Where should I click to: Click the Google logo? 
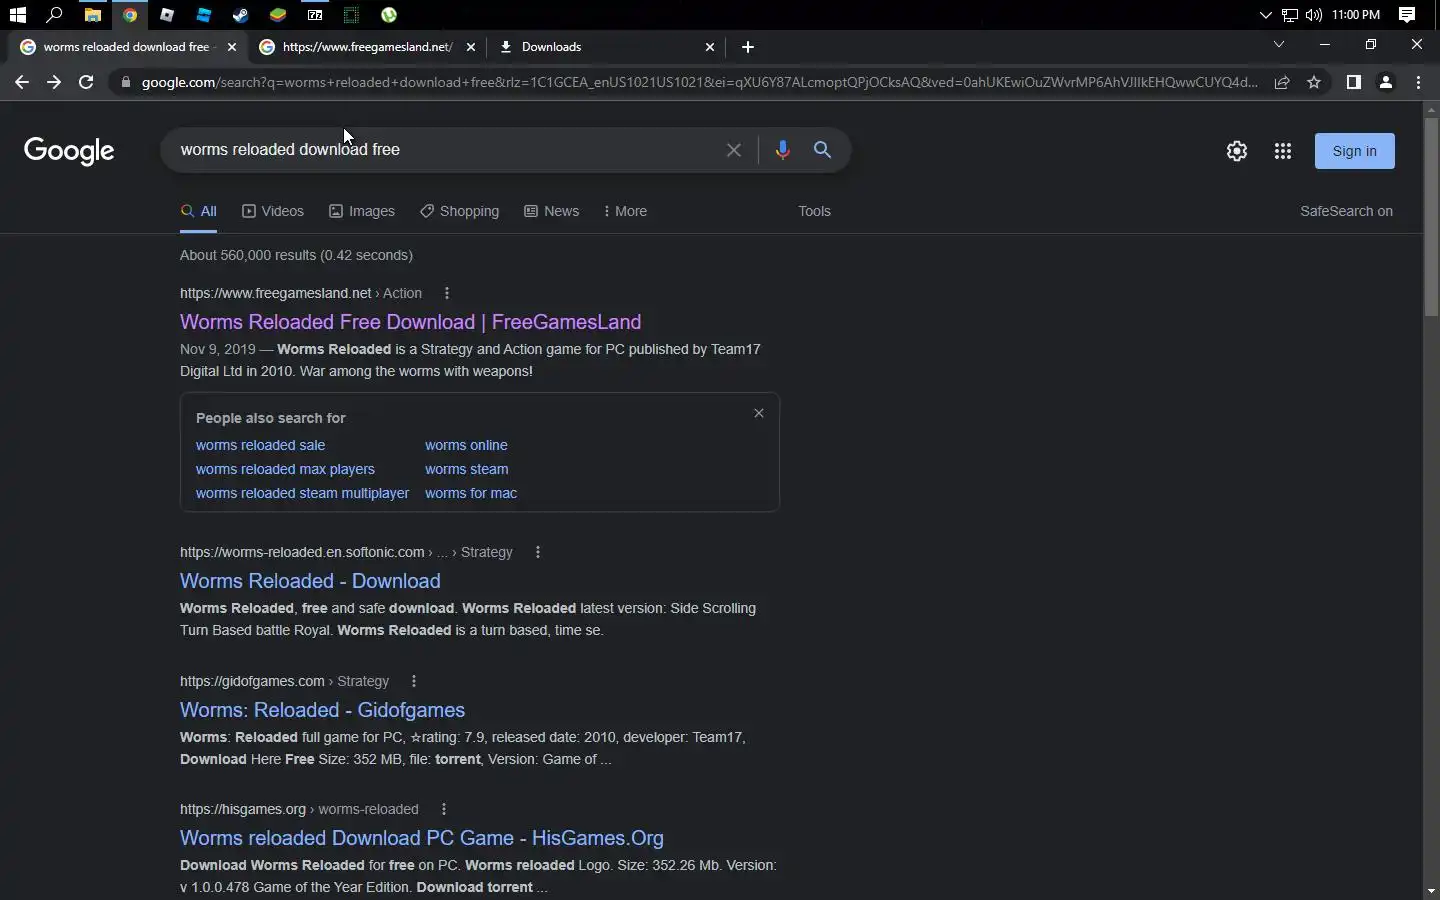tap(69, 150)
